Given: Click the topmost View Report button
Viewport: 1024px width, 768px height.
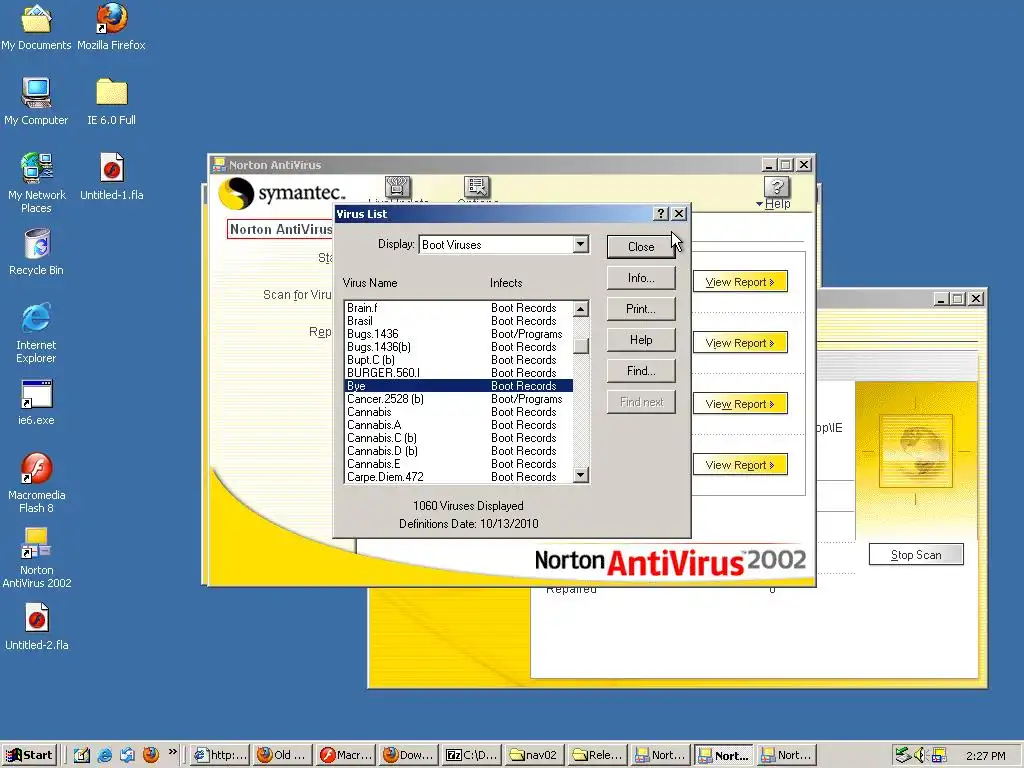Looking at the screenshot, I should 740,282.
